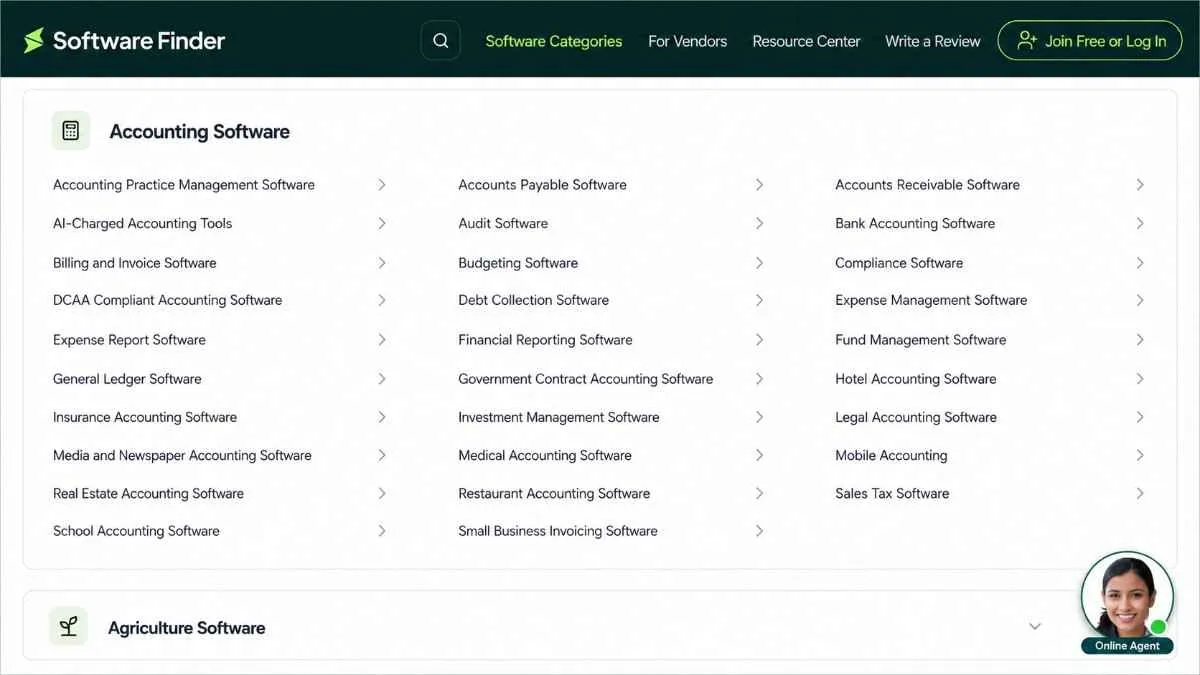The image size is (1200, 675).
Task: Open the For Vendors menu
Action: (x=688, y=41)
